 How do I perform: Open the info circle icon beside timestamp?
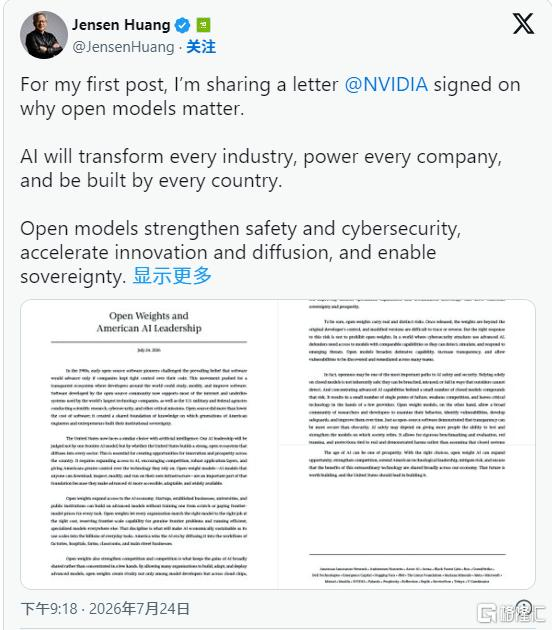[x=523, y=608]
